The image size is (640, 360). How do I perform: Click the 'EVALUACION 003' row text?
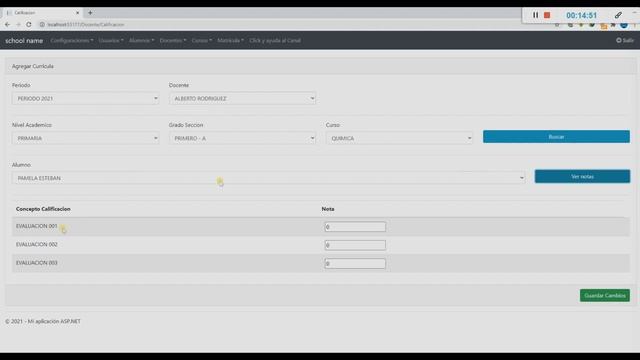[x=37, y=263]
